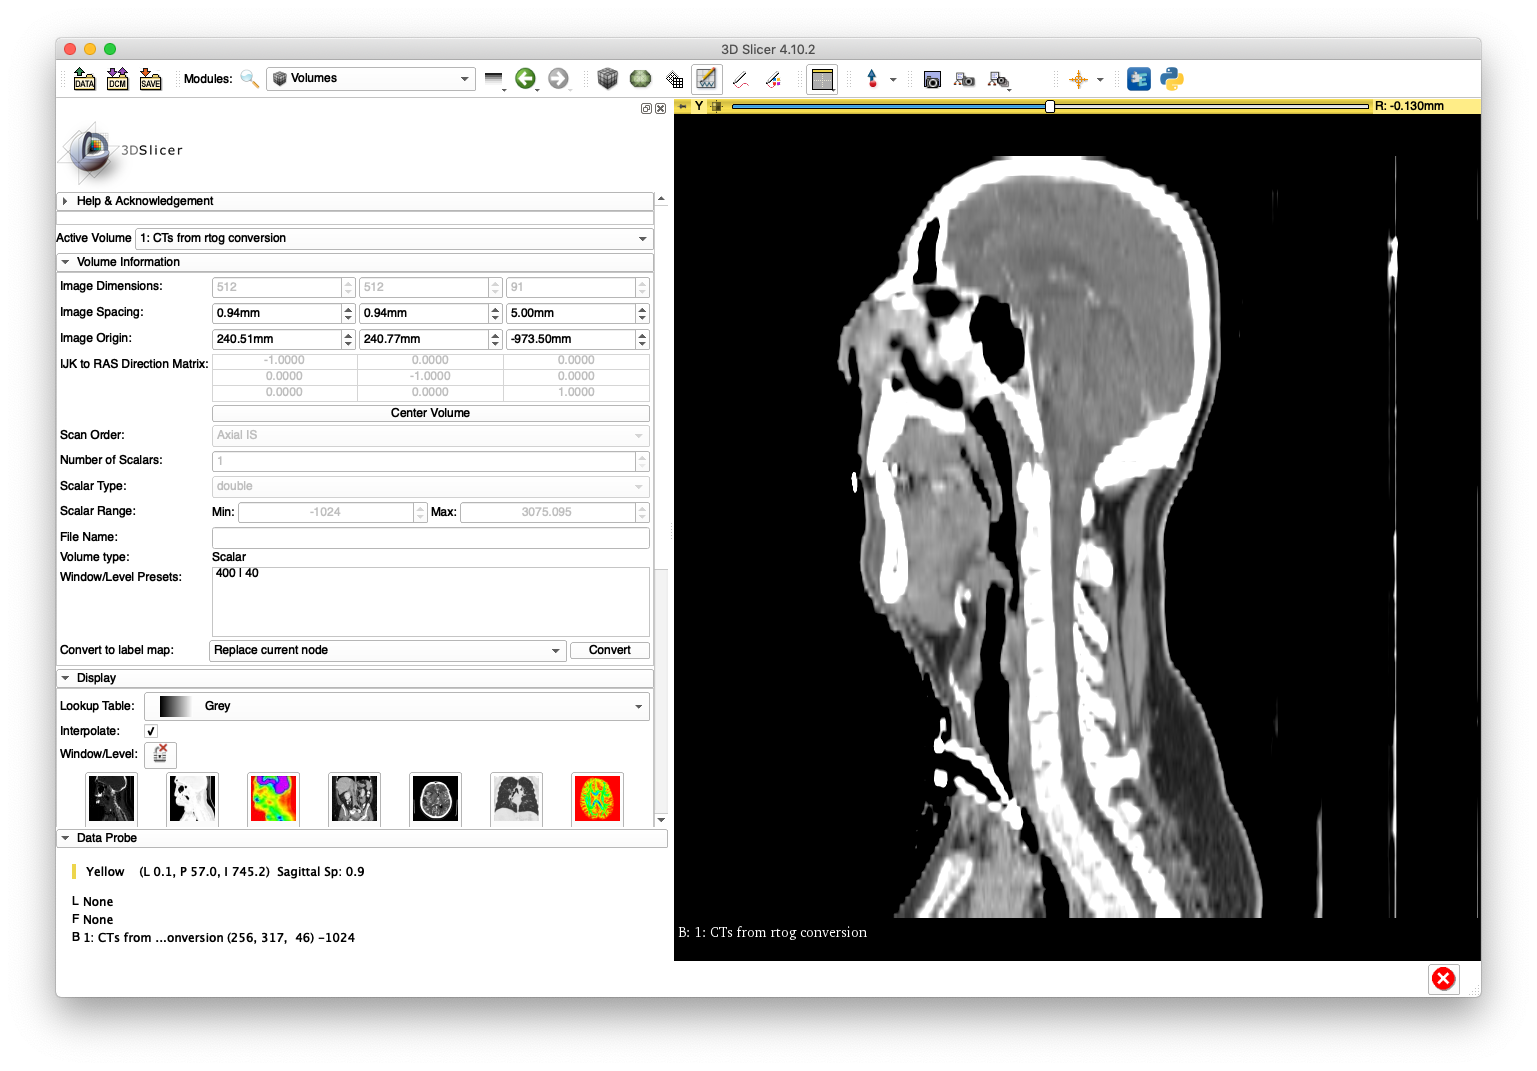Launch the Extension Manager puzzle icon
The height and width of the screenshot is (1071, 1537).
tap(1139, 78)
